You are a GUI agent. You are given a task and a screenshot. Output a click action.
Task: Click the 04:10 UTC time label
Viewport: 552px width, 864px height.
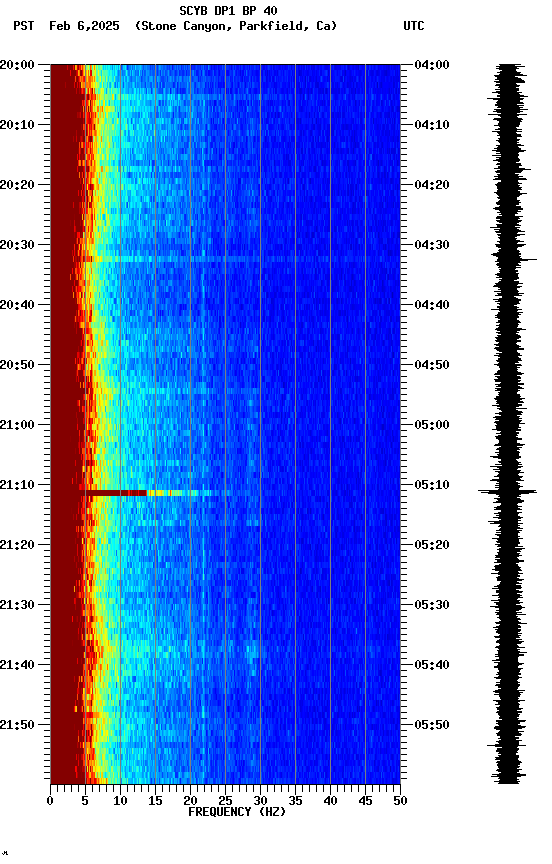432,125
